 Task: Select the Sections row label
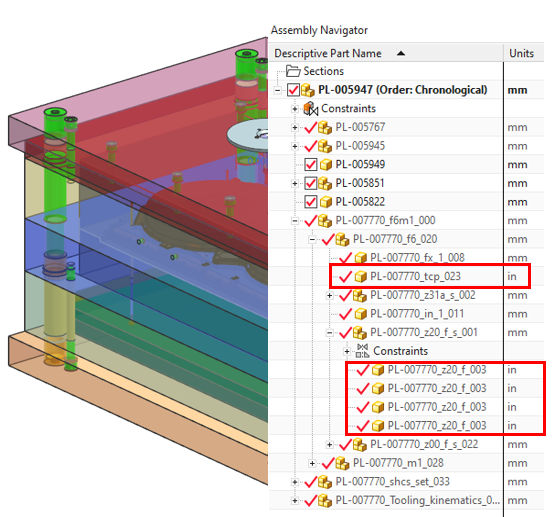(x=324, y=71)
